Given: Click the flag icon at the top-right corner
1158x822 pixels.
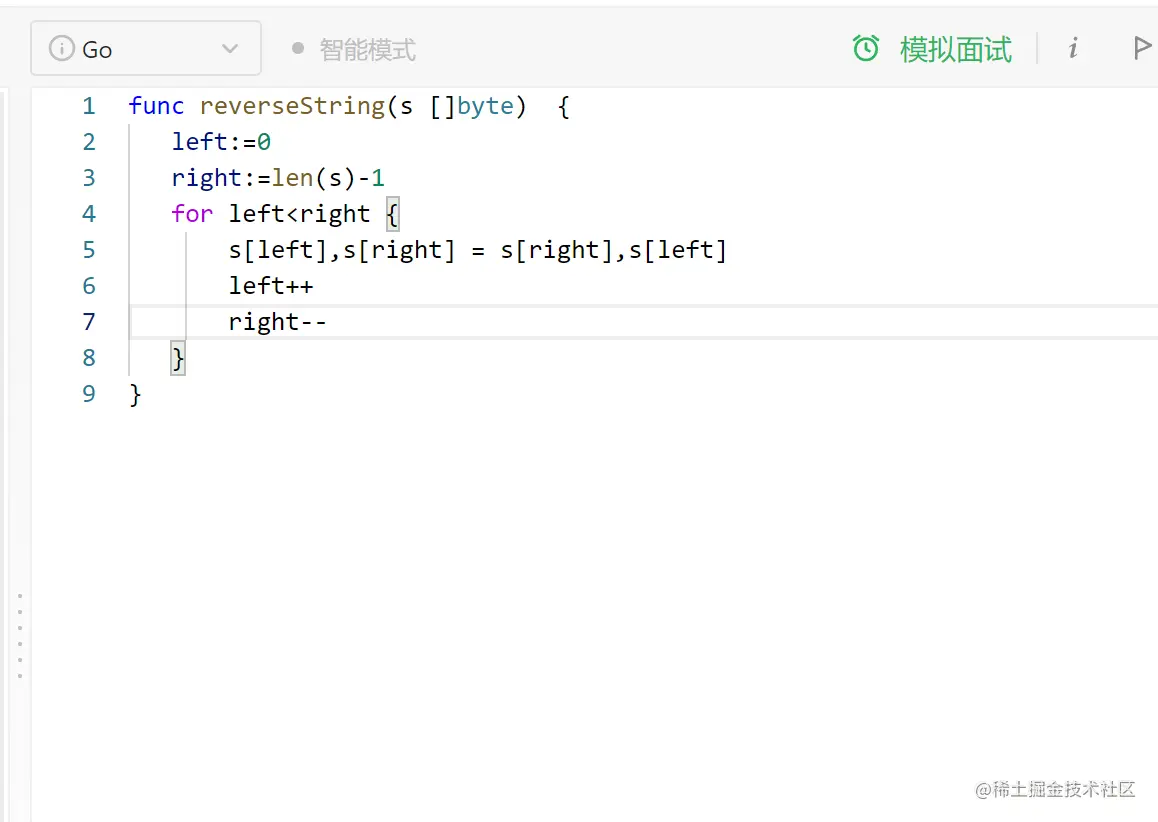Looking at the screenshot, I should tap(1143, 47).
